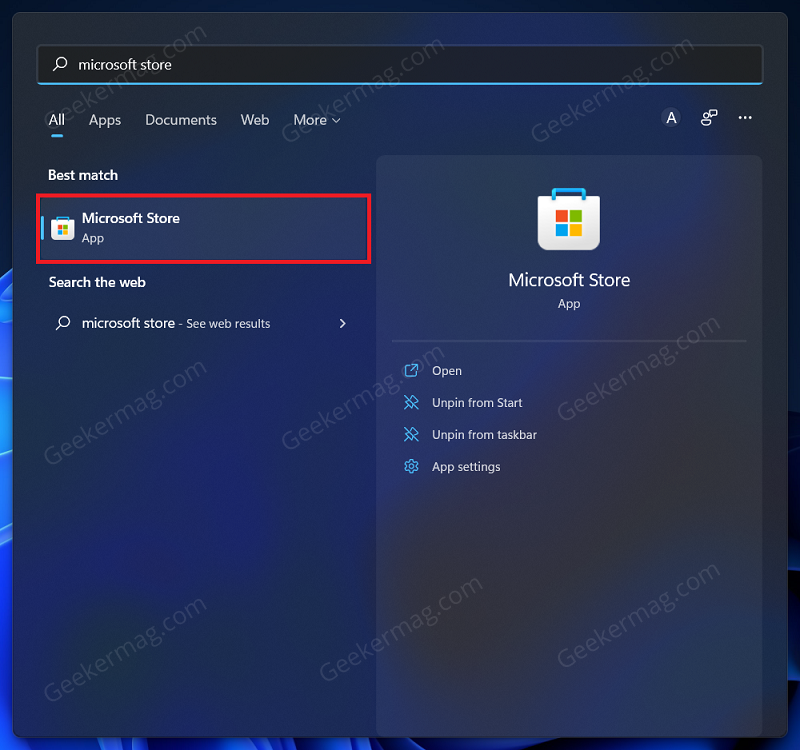This screenshot has width=800, height=750.
Task: Click the Open external-window icon
Action: (x=411, y=370)
